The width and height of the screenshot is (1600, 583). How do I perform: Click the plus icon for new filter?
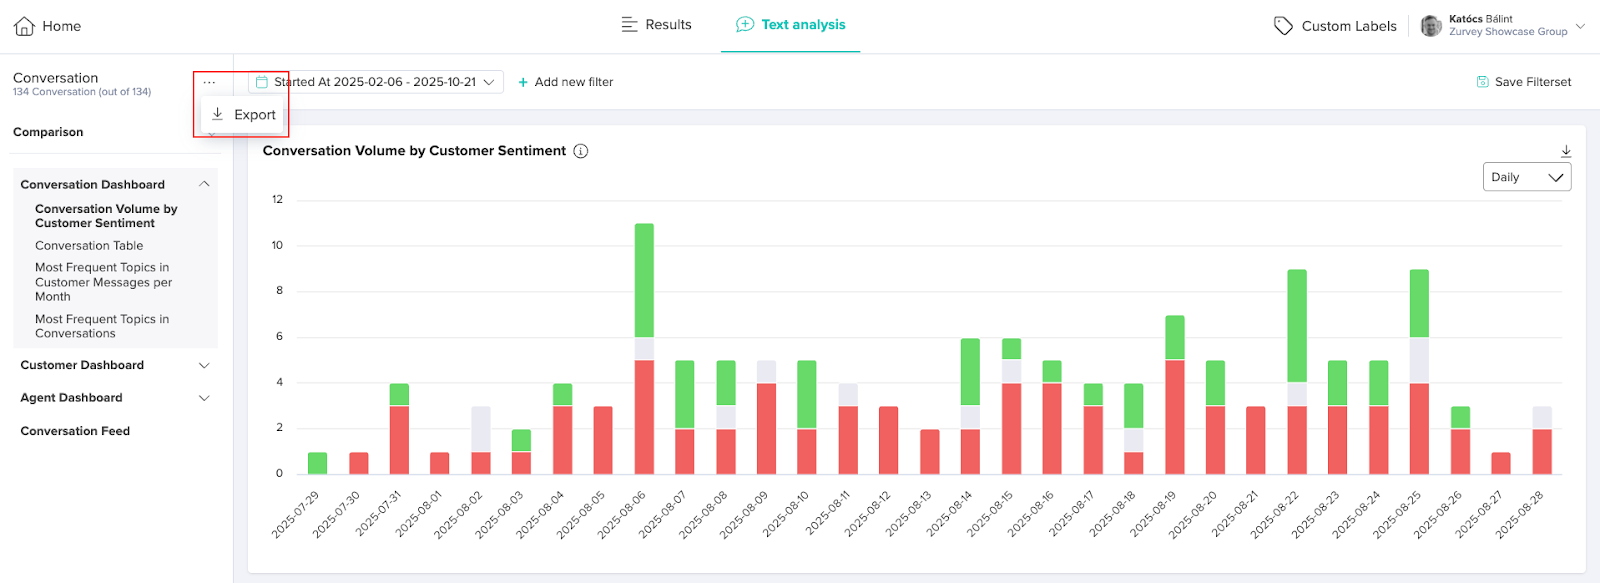click(523, 83)
